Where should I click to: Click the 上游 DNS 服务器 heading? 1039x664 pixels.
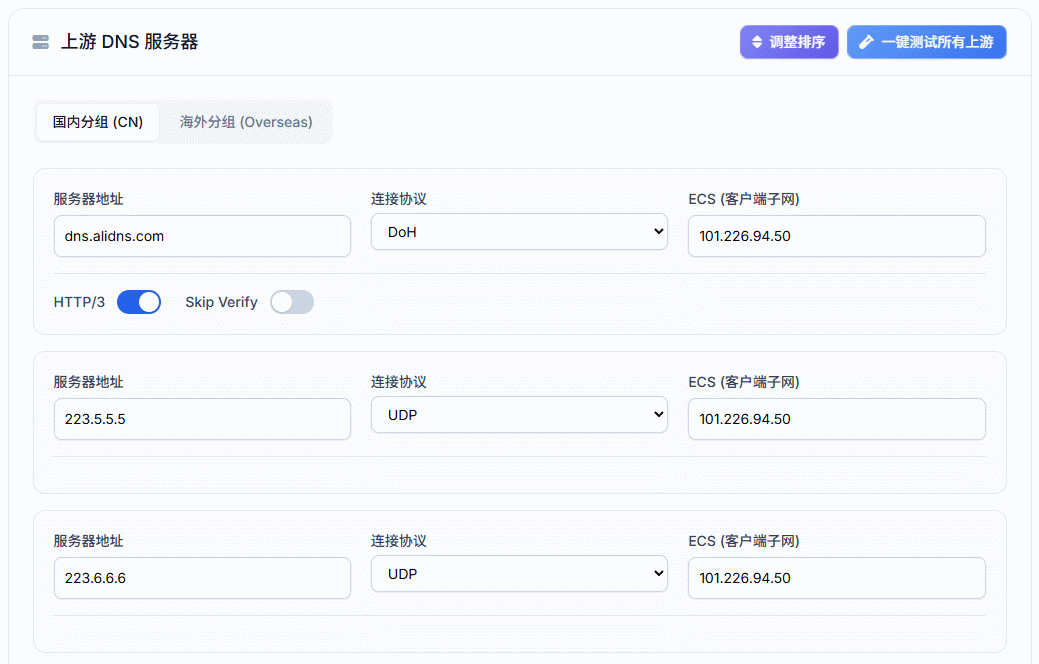129,42
